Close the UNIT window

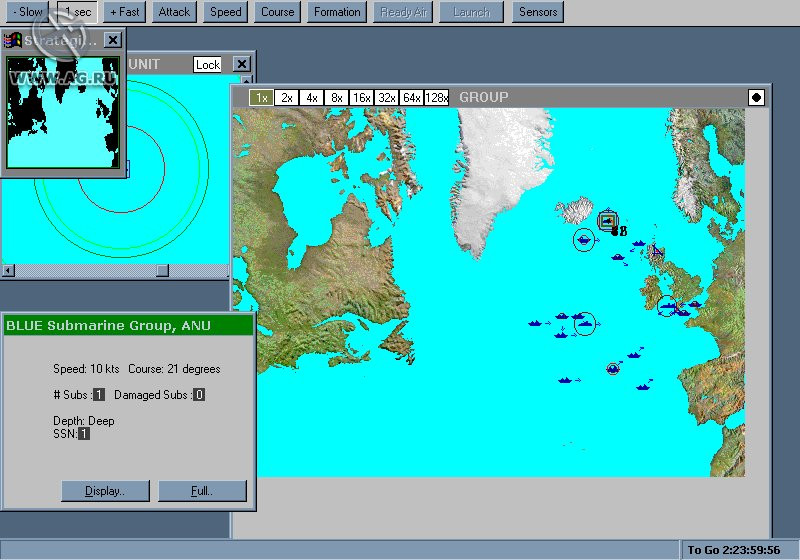click(x=241, y=64)
